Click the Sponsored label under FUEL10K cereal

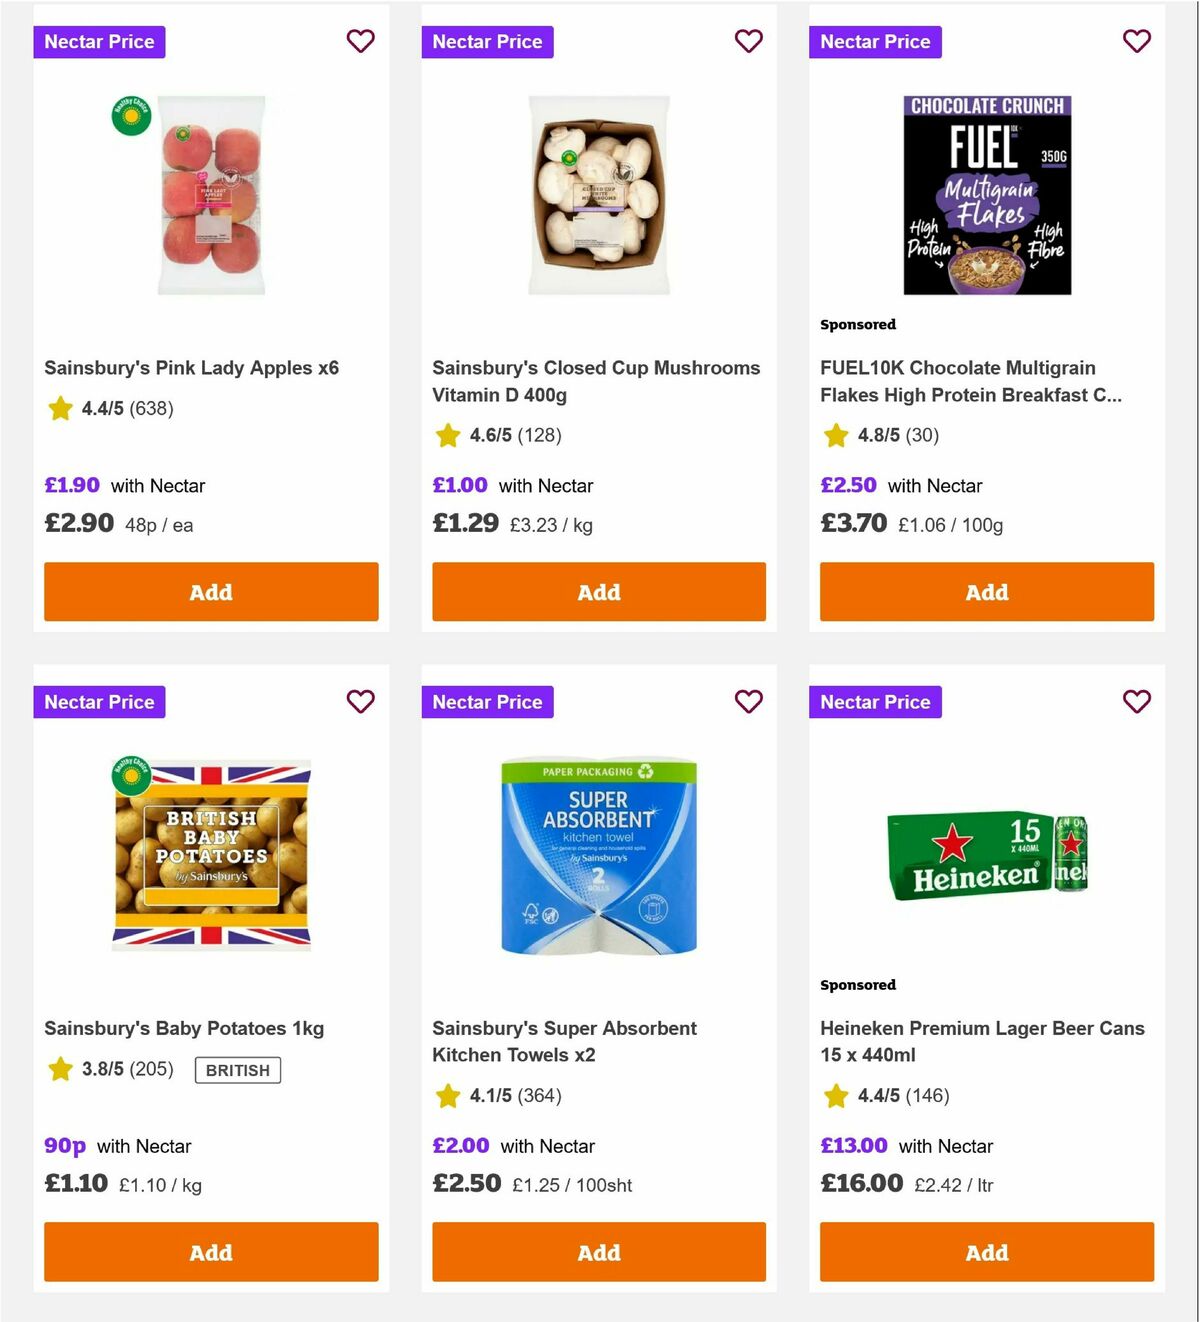[x=857, y=324]
